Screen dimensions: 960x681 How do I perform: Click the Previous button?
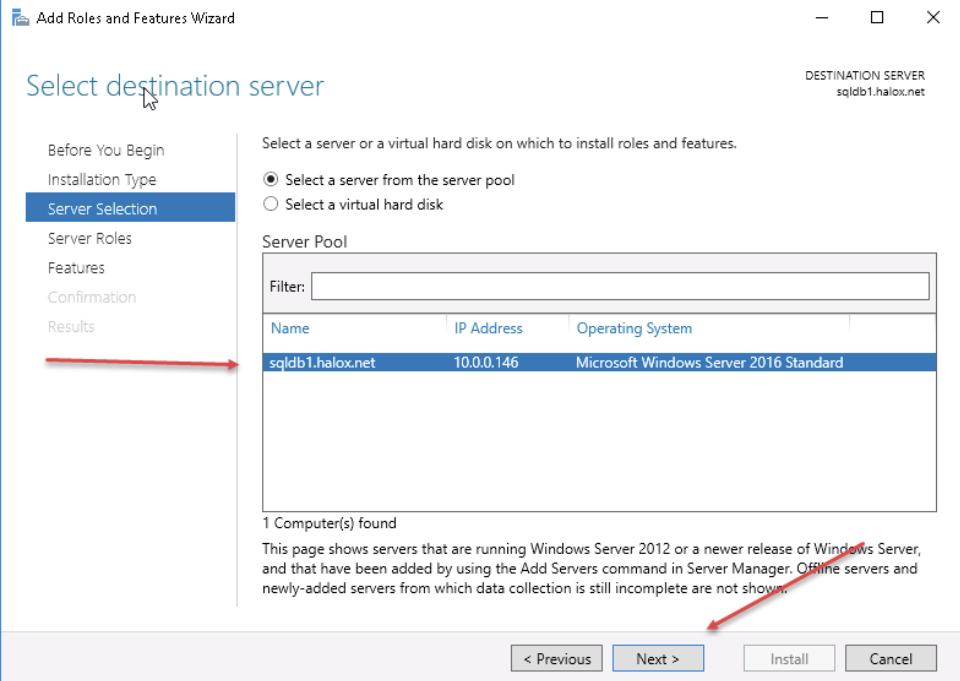557,658
